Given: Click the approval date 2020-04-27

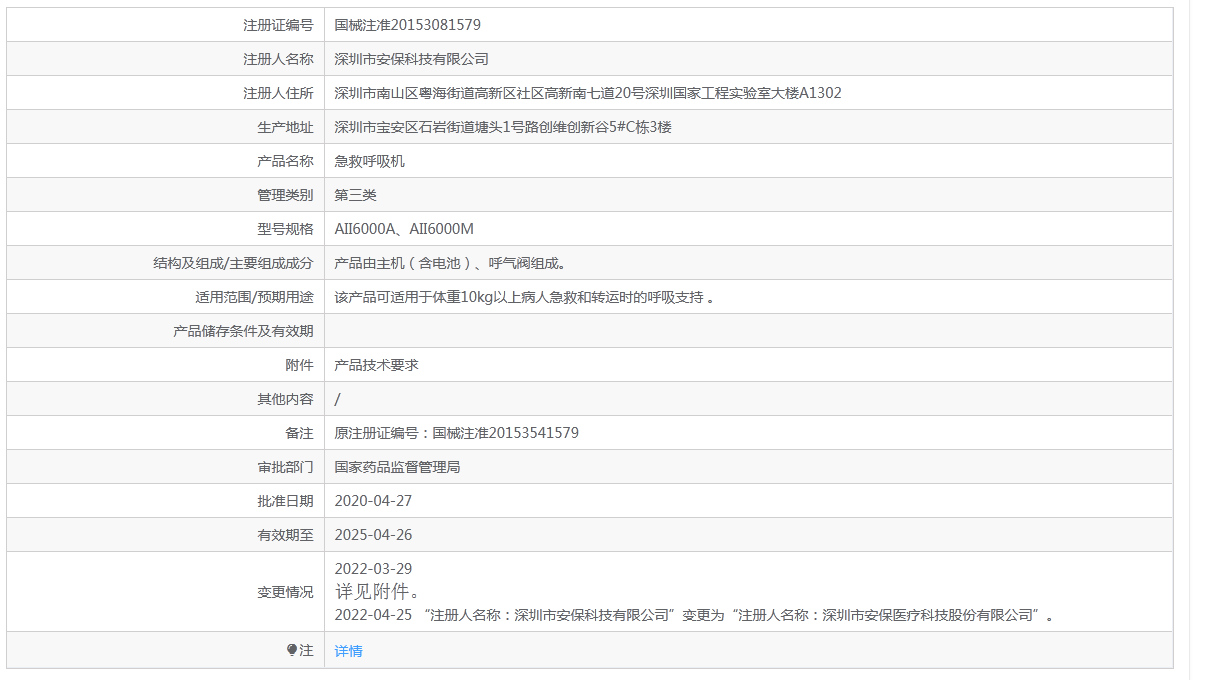Looking at the screenshot, I should [373, 501].
